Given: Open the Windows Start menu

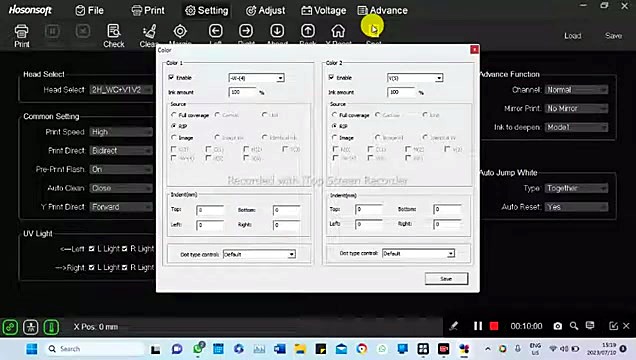Looking at the screenshot, I should click(32, 349).
